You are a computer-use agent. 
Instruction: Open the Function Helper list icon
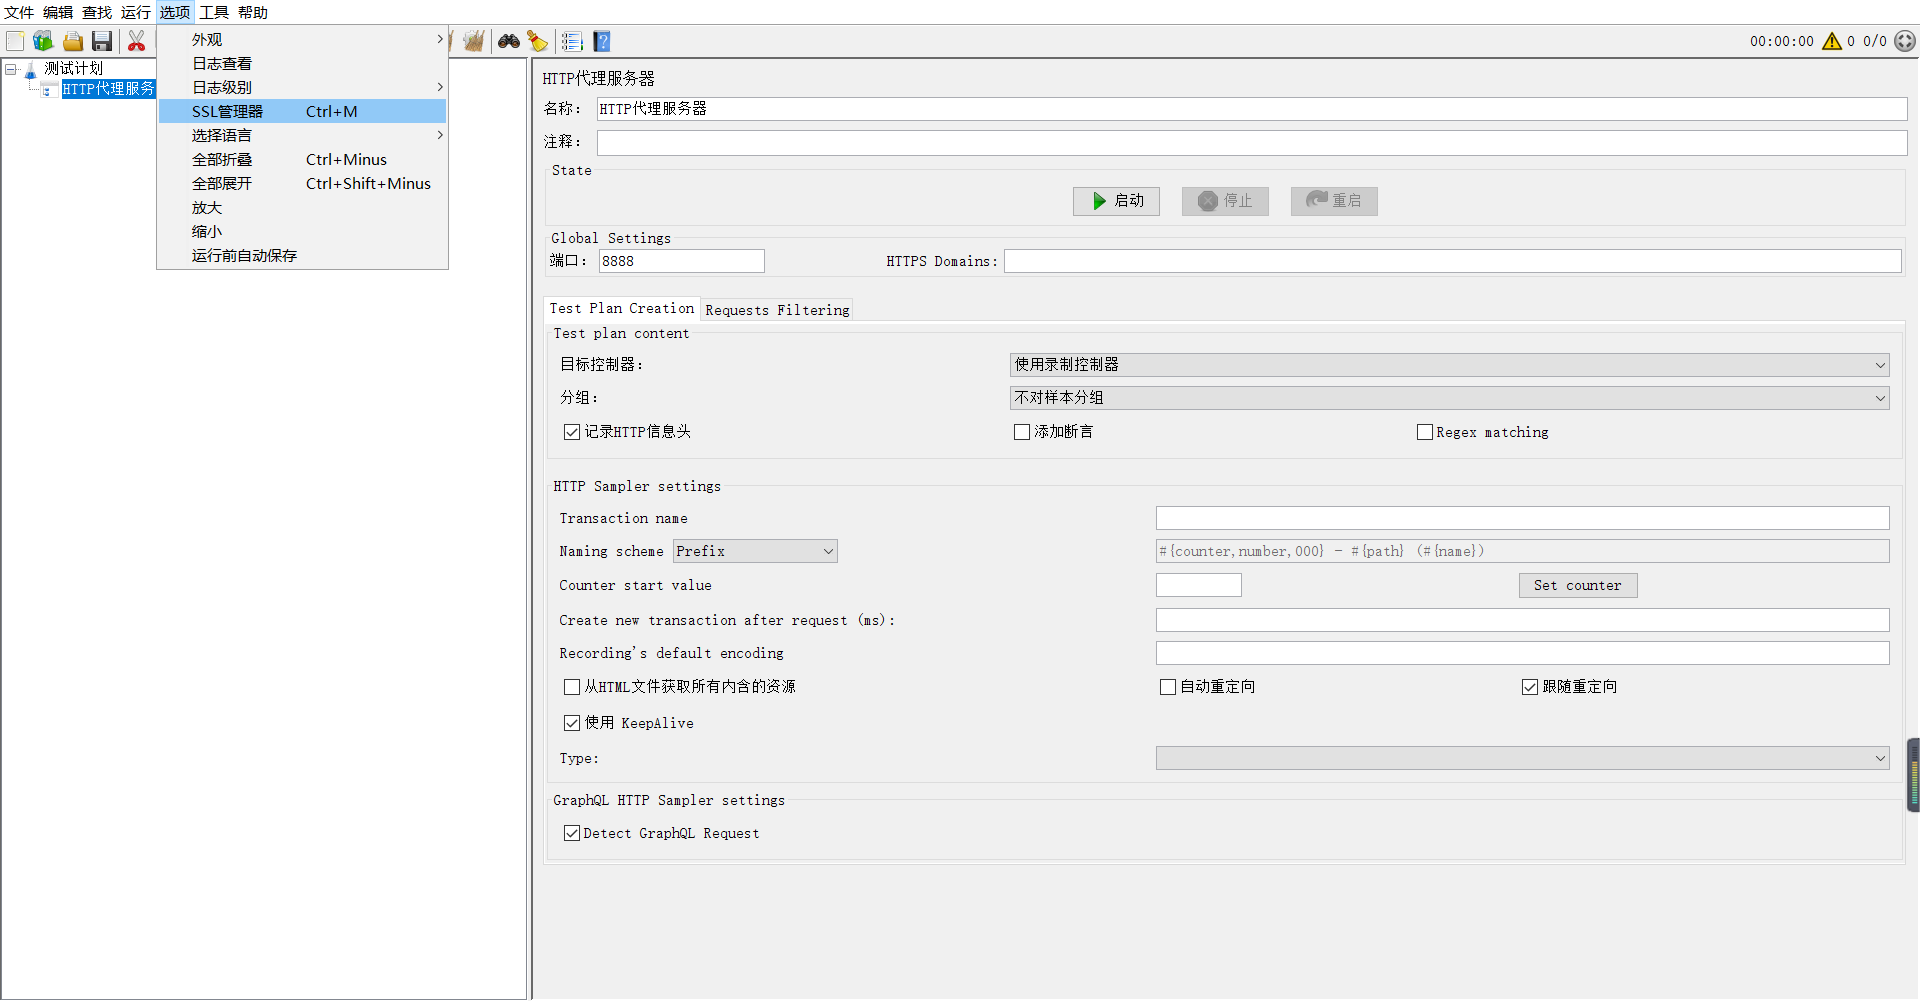pos(572,41)
